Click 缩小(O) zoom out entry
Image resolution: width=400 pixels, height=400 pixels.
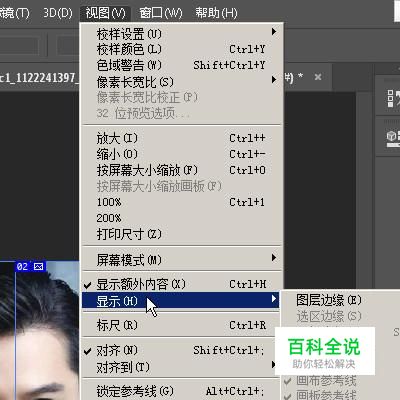pyautogui.click(x=182, y=154)
